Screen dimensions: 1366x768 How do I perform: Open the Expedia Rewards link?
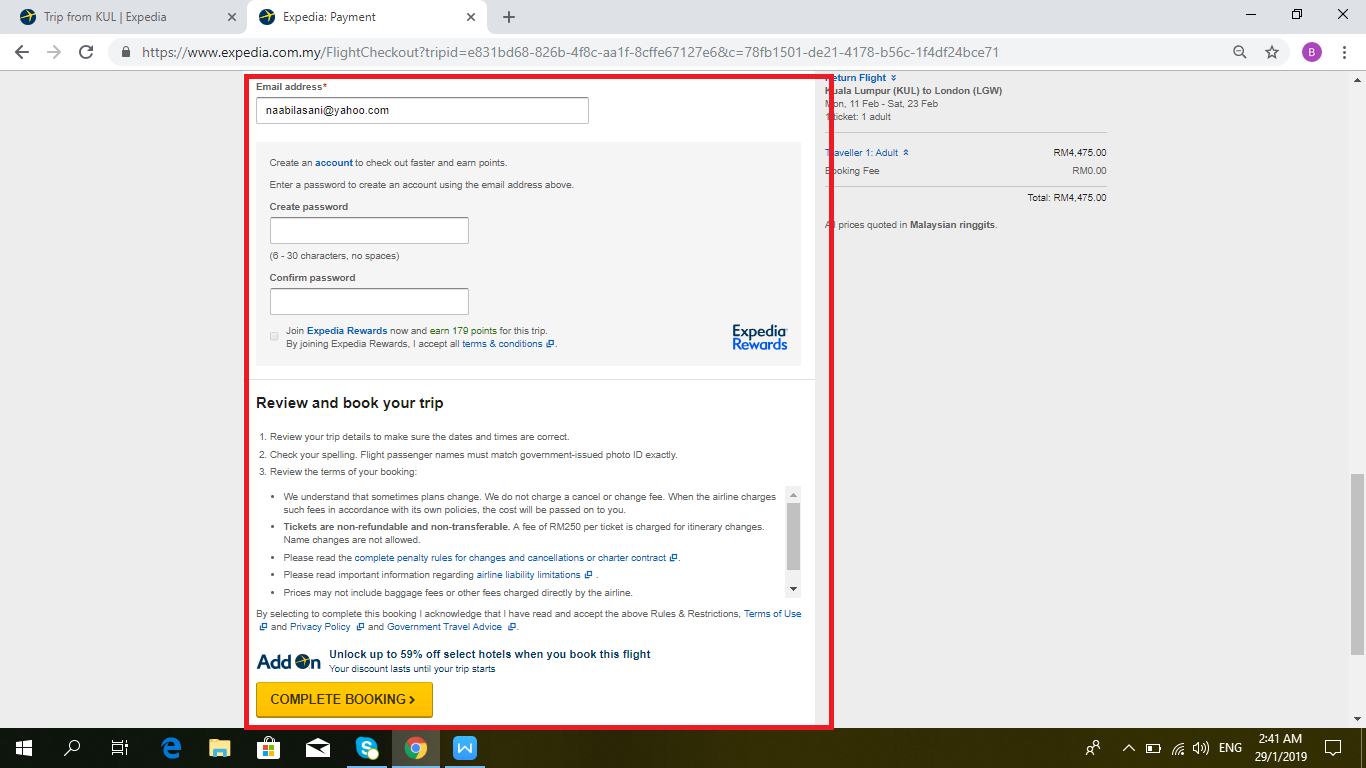347,330
